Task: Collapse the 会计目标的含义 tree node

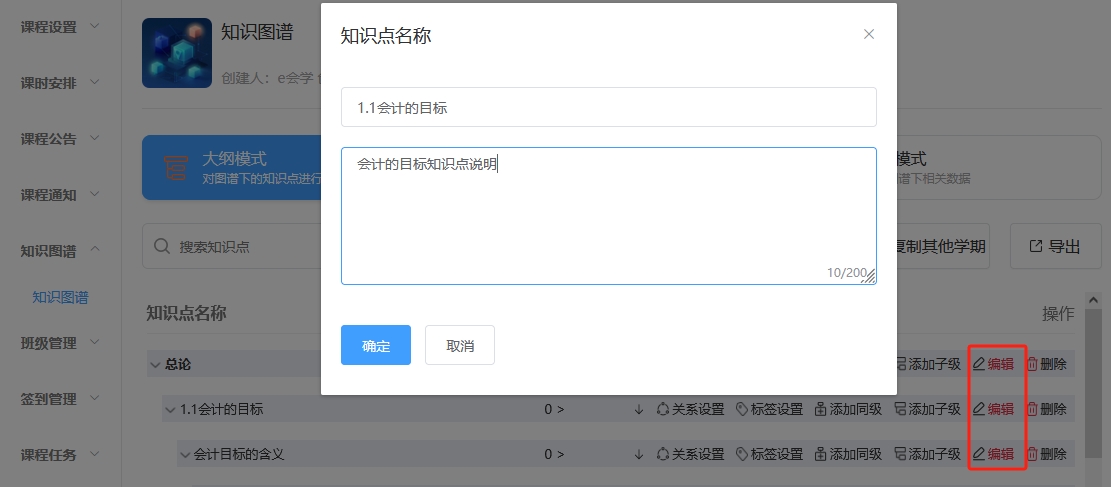Action: pyautogui.click(x=185, y=454)
